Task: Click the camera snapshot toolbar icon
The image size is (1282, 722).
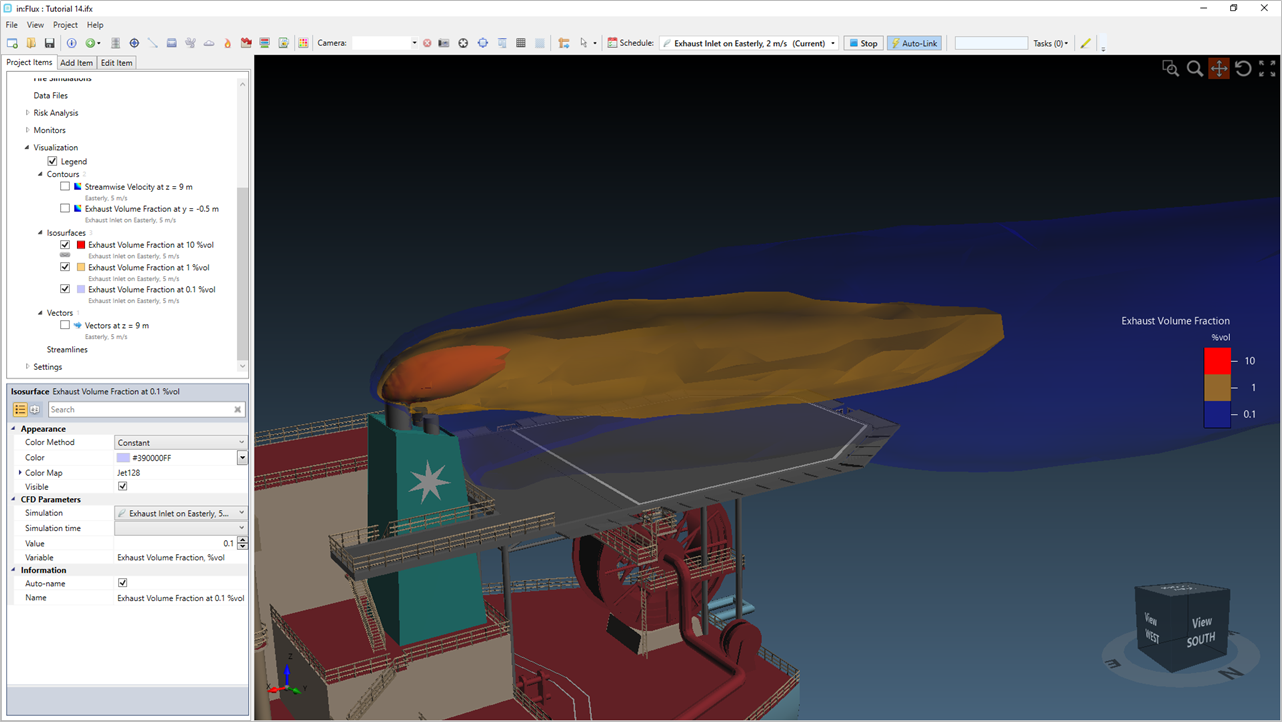Action: click(x=444, y=43)
